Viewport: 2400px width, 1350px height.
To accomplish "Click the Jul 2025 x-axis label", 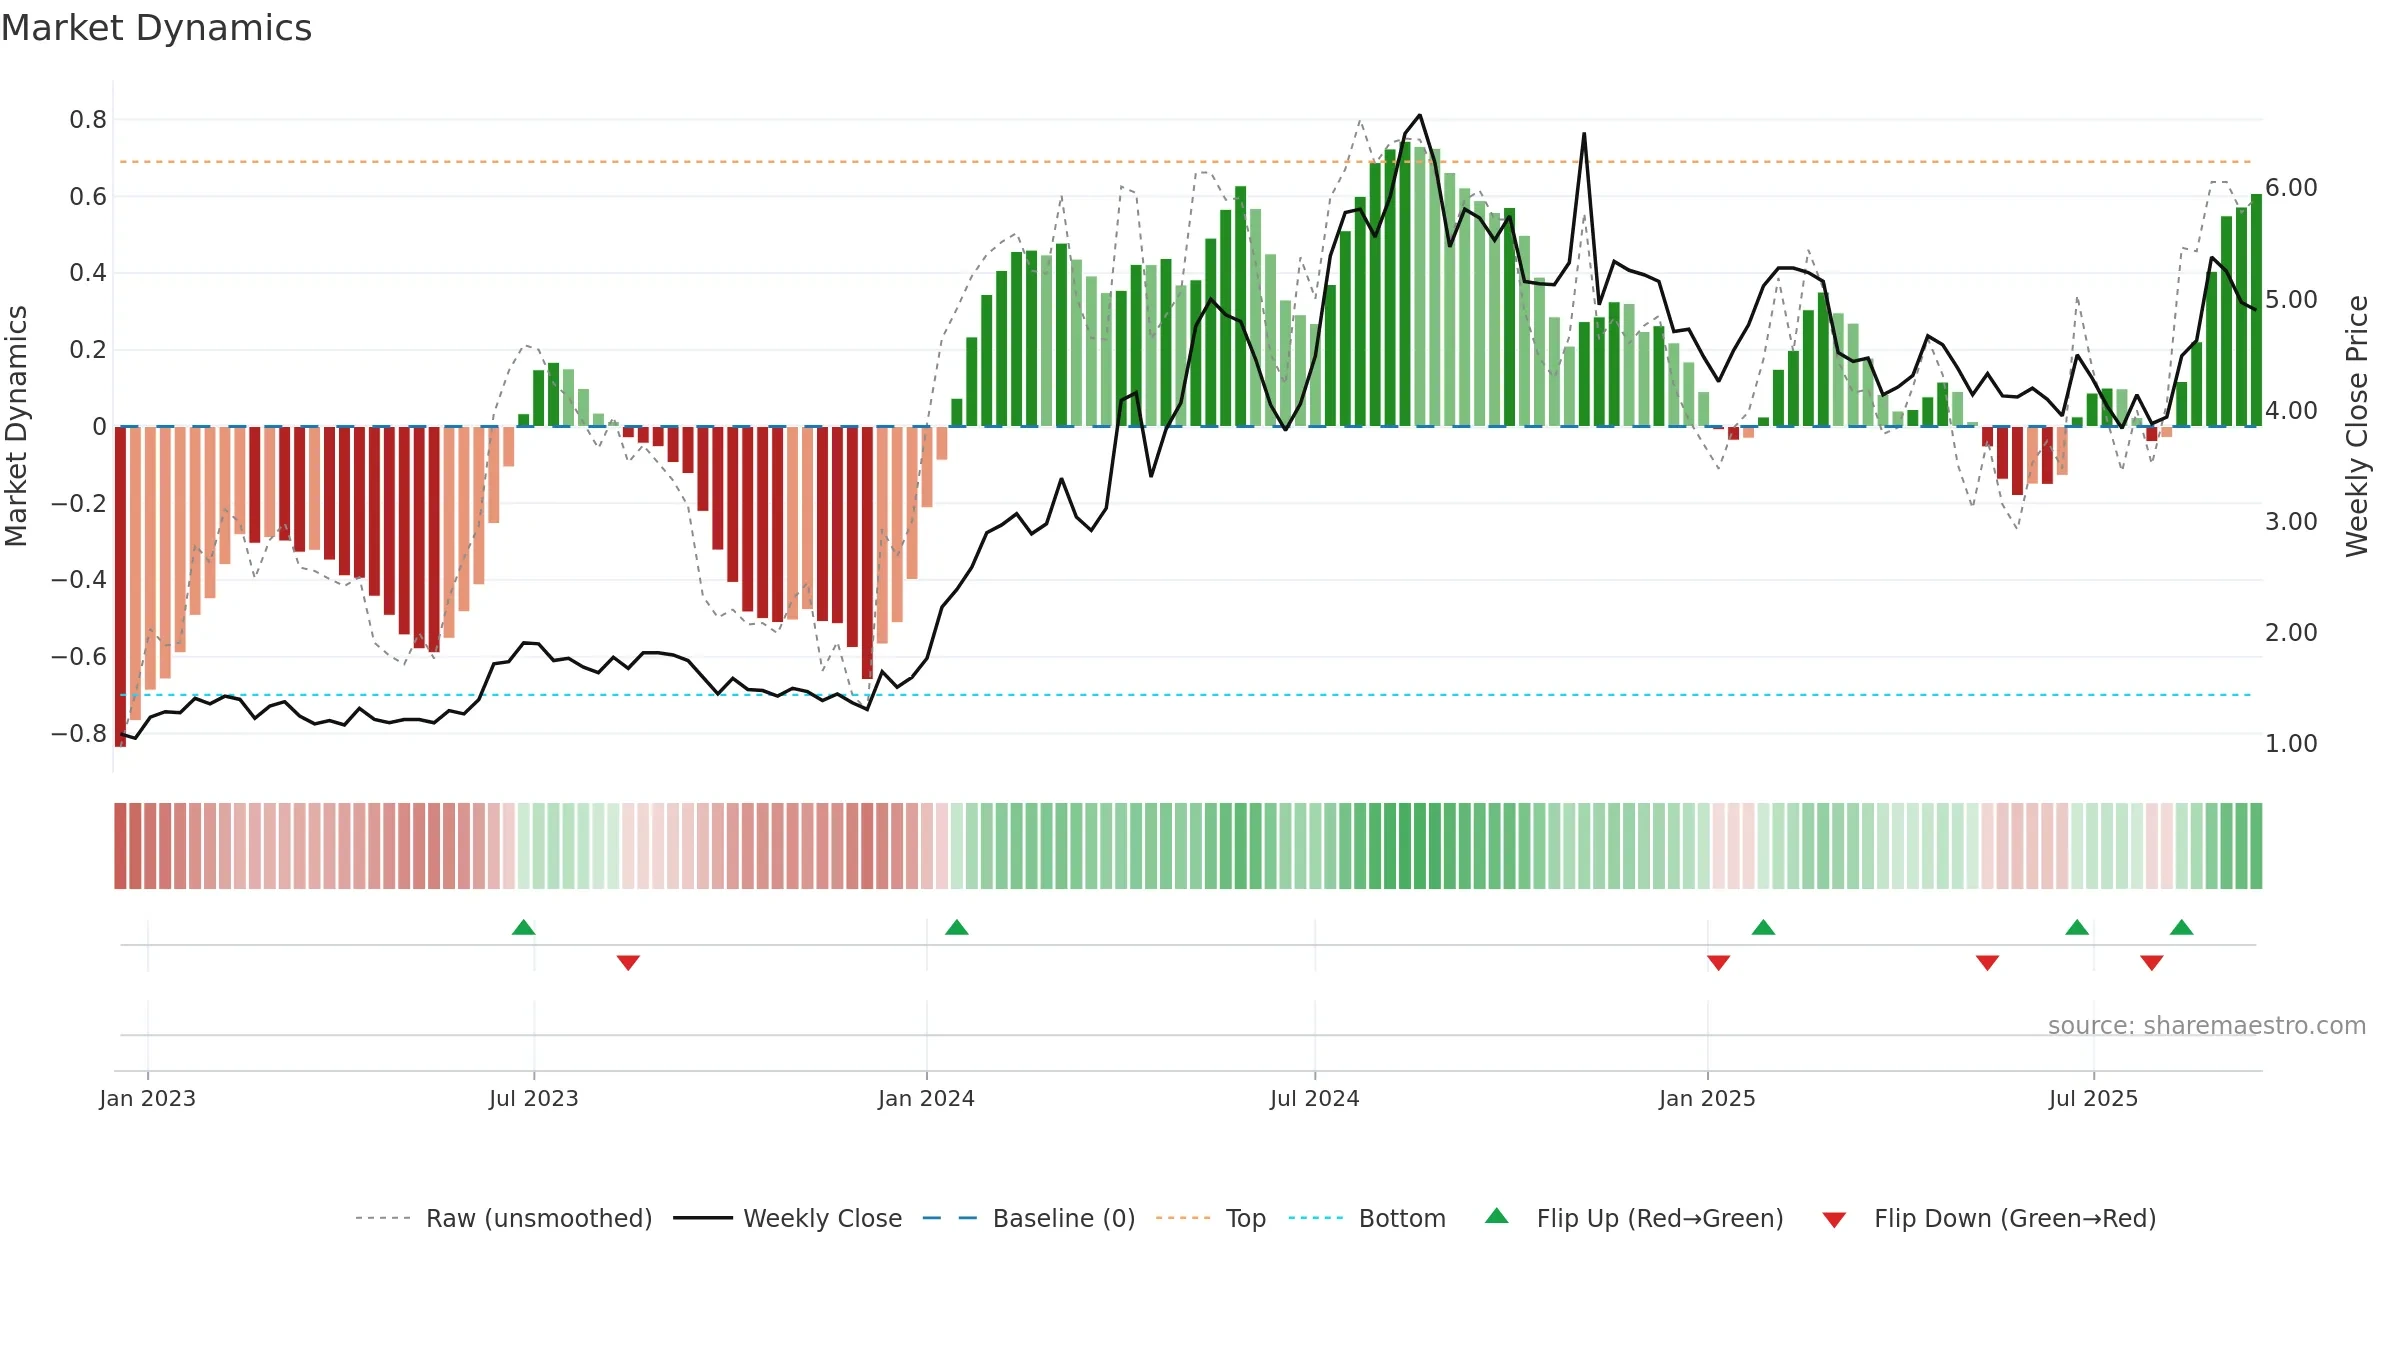I will [2094, 1098].
